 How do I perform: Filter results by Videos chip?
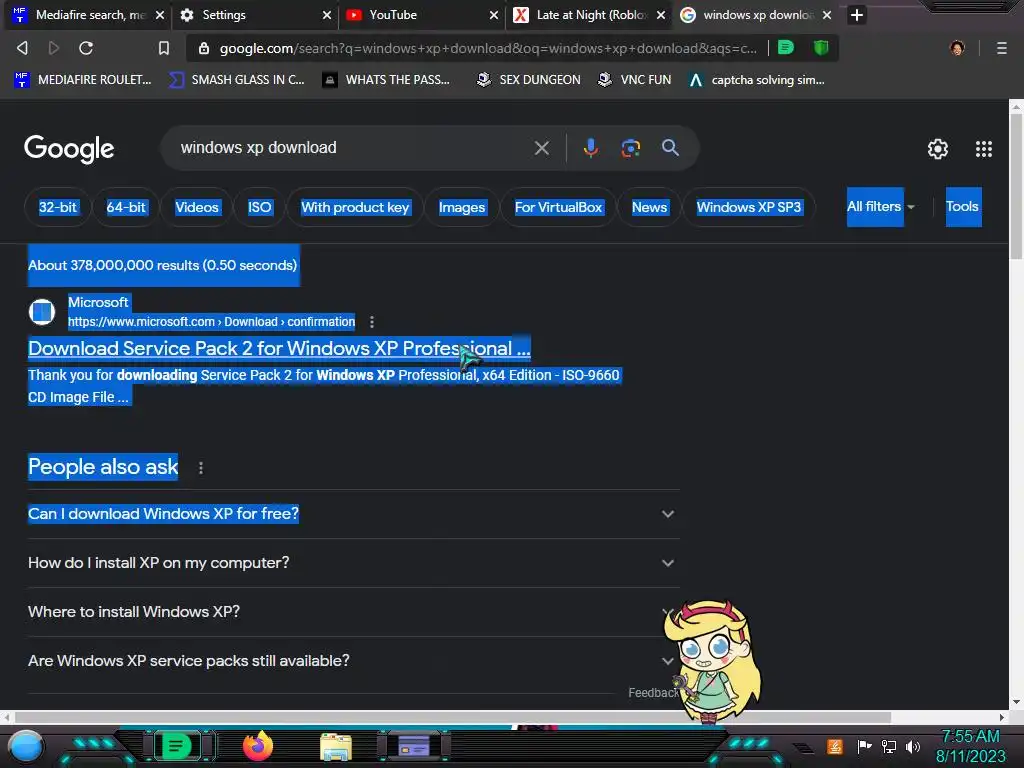pyautogui.click(x=197, y=208)
